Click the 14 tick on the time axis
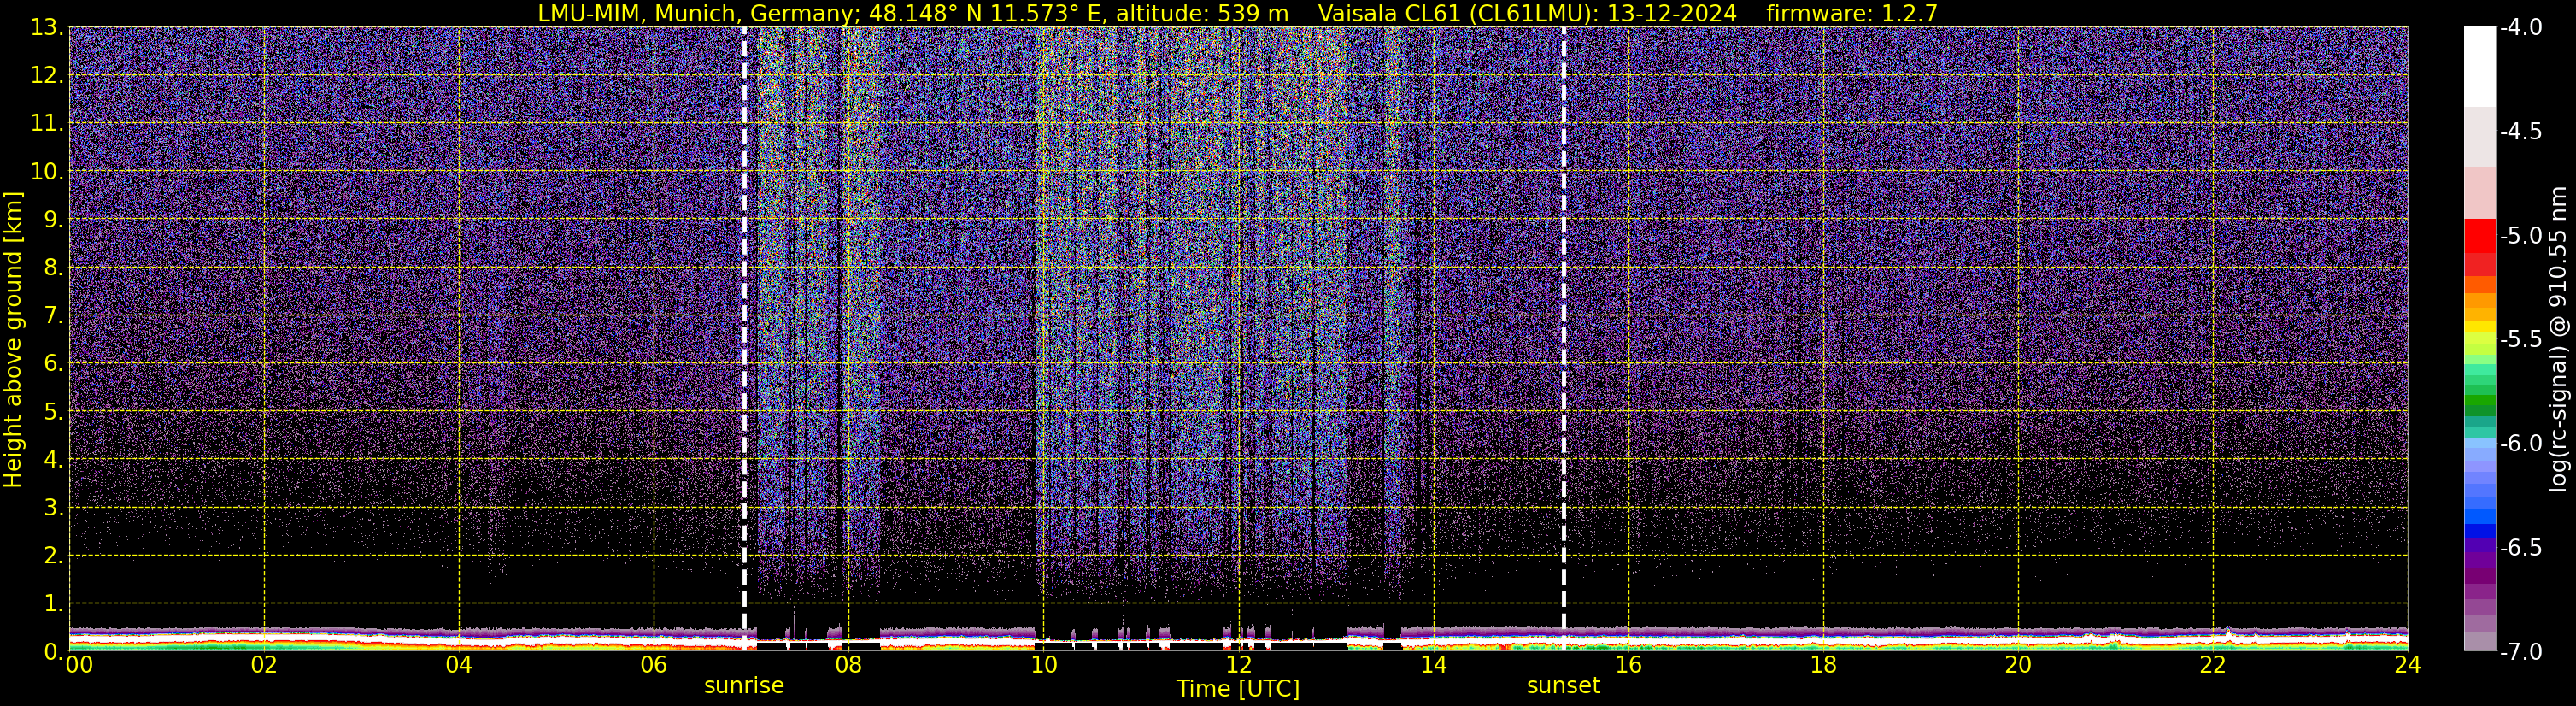The height and width of the screenshot is (706, 2576). click(1433, 665)
